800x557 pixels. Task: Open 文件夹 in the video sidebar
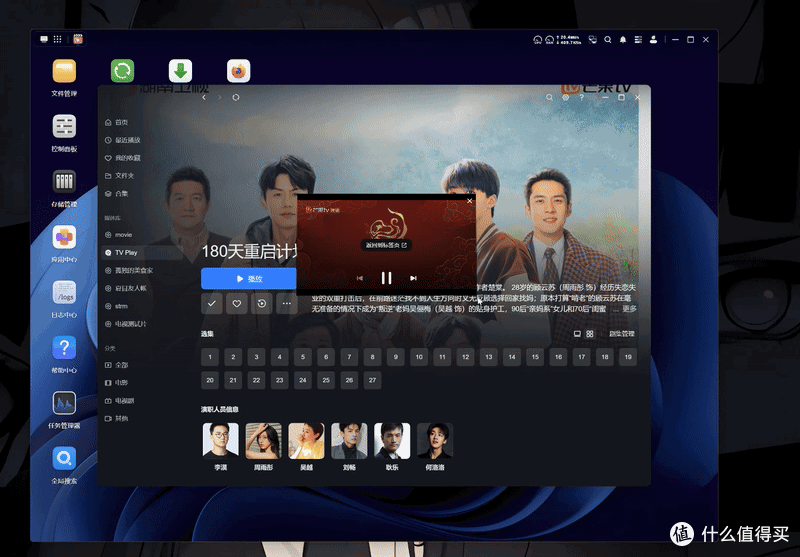pyautogui.click(x=119, y=175)
